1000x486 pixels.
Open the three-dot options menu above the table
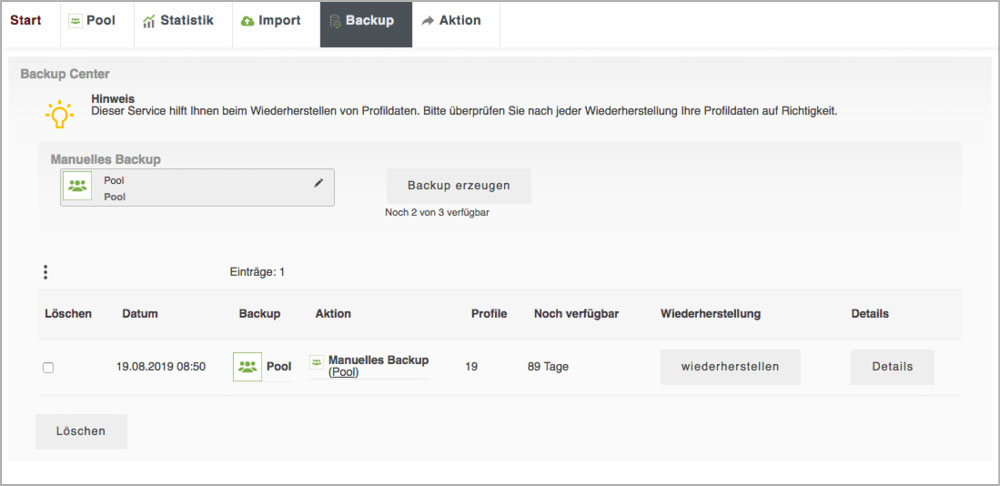tap(45, 272)
